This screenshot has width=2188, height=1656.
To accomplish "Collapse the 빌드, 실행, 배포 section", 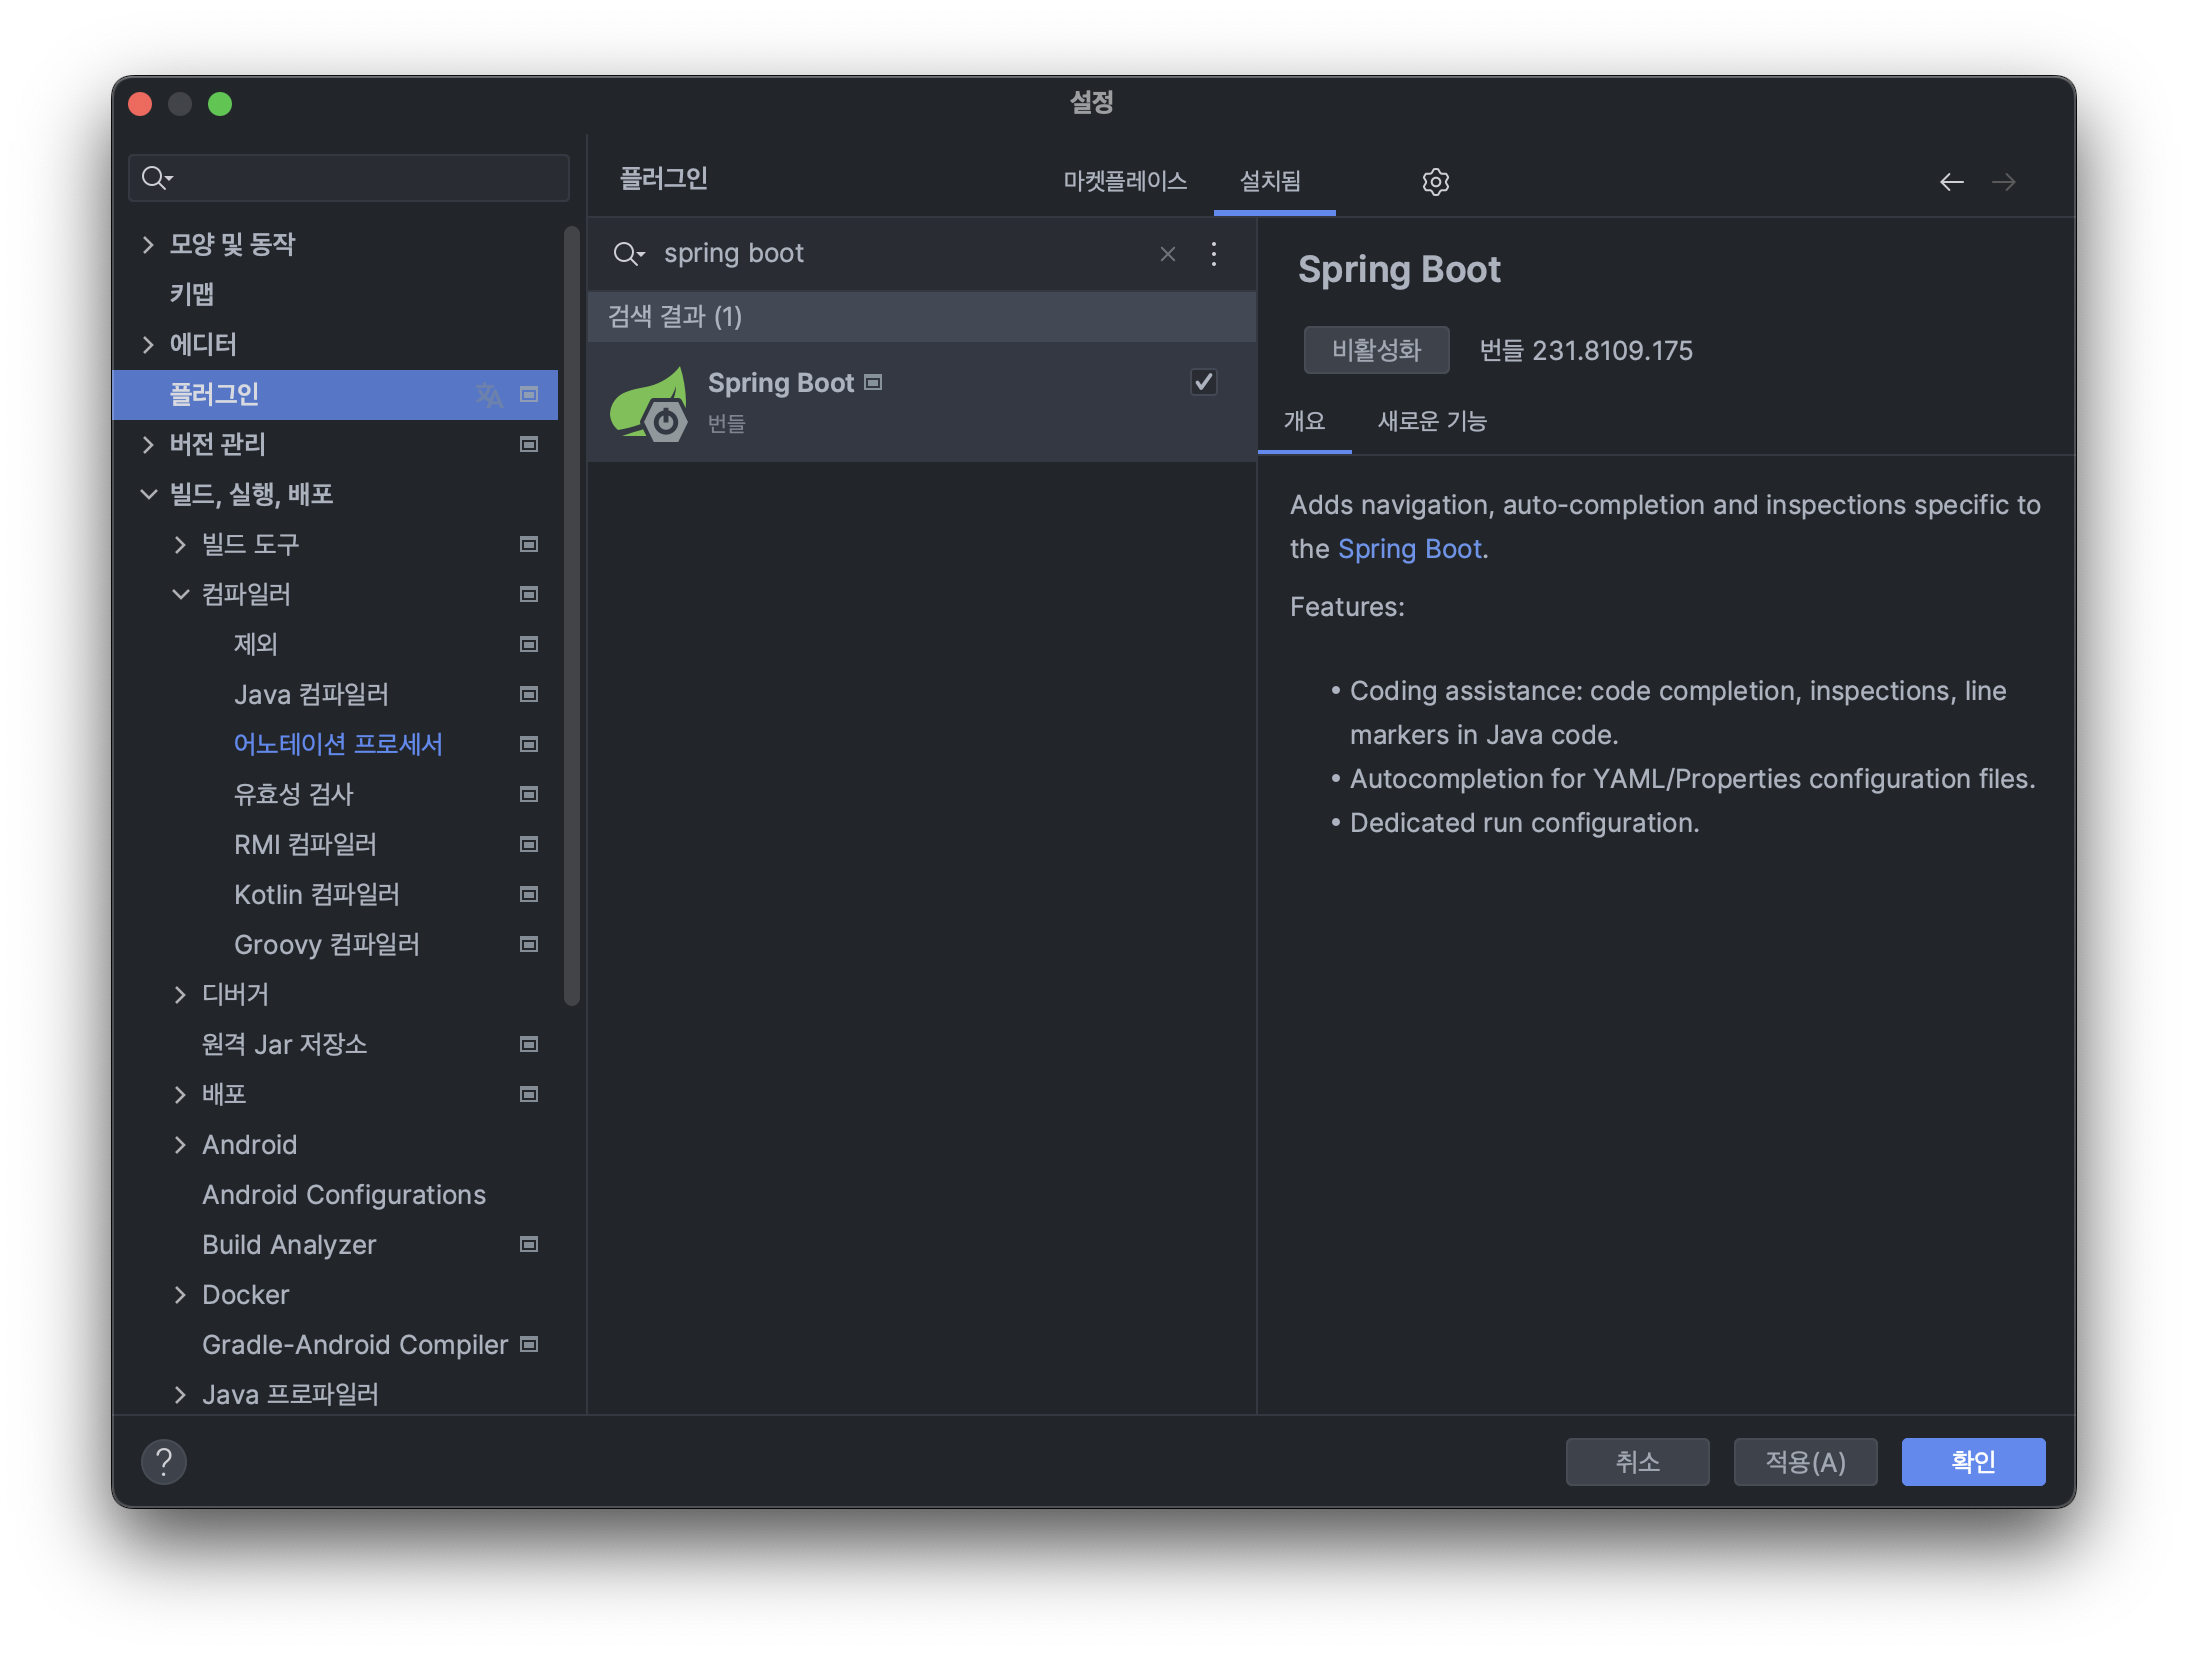I will pyautogui.click(x=148, y=494).
